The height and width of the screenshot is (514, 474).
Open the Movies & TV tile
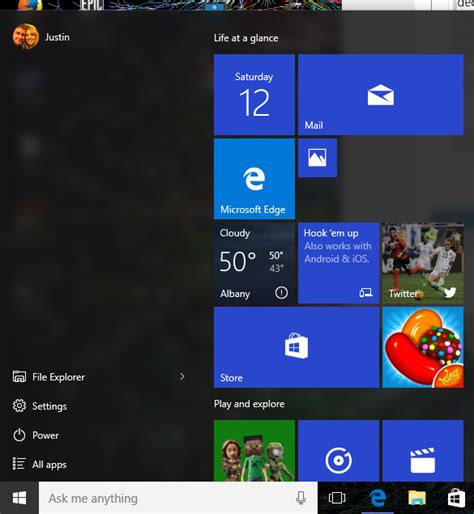[x=423, y=450]
